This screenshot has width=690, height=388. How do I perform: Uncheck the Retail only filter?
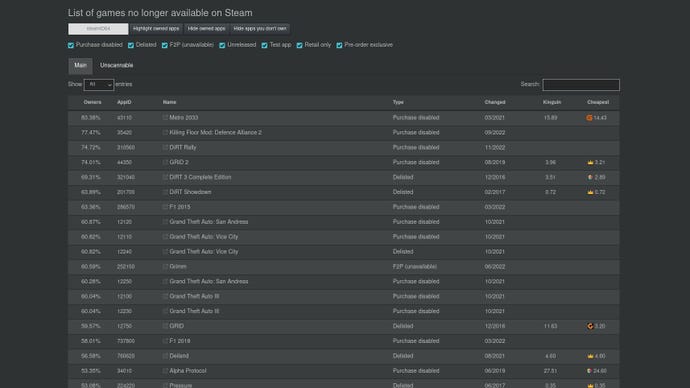[x=300, y=45]
